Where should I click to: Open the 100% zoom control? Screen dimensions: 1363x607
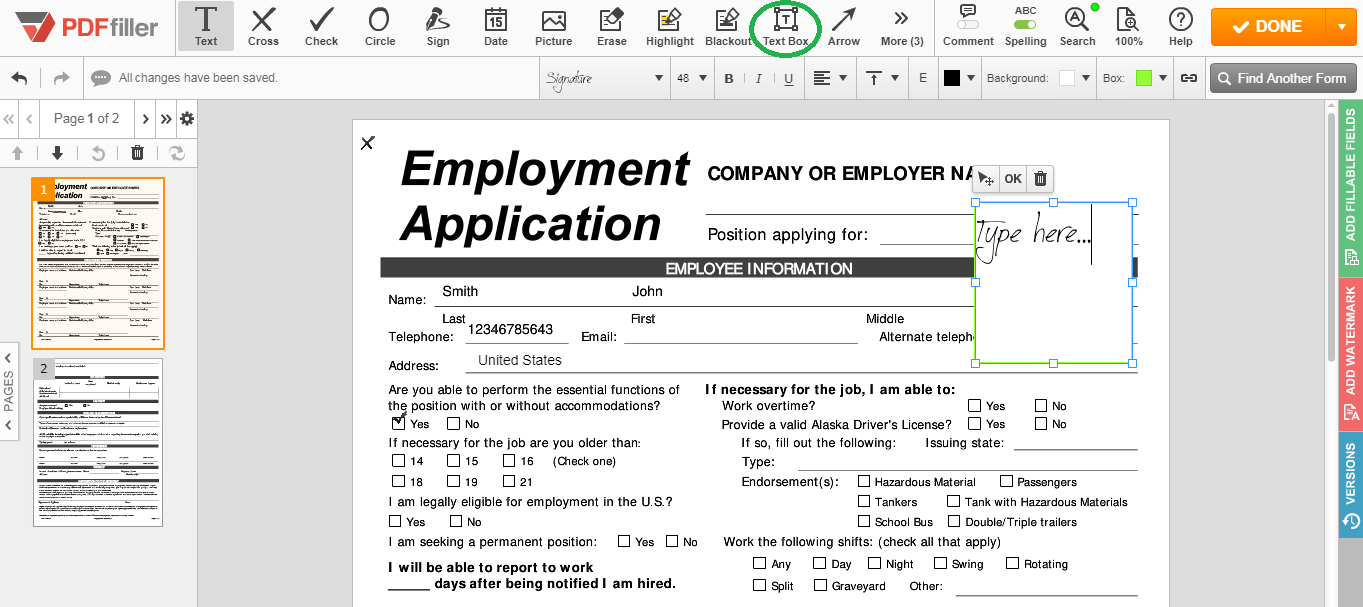1128,27
